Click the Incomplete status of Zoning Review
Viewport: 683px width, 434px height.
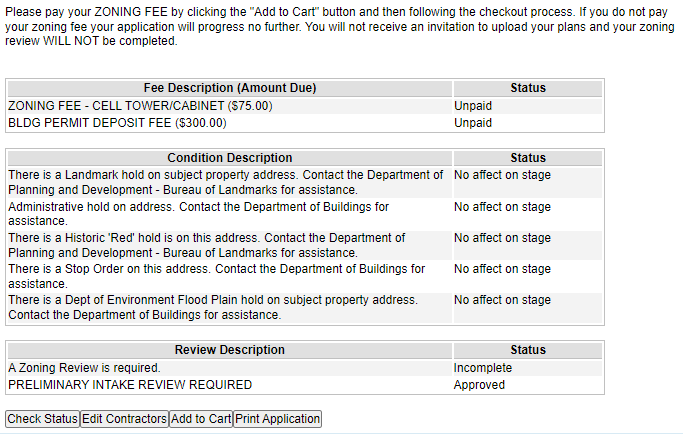(483, 368)
